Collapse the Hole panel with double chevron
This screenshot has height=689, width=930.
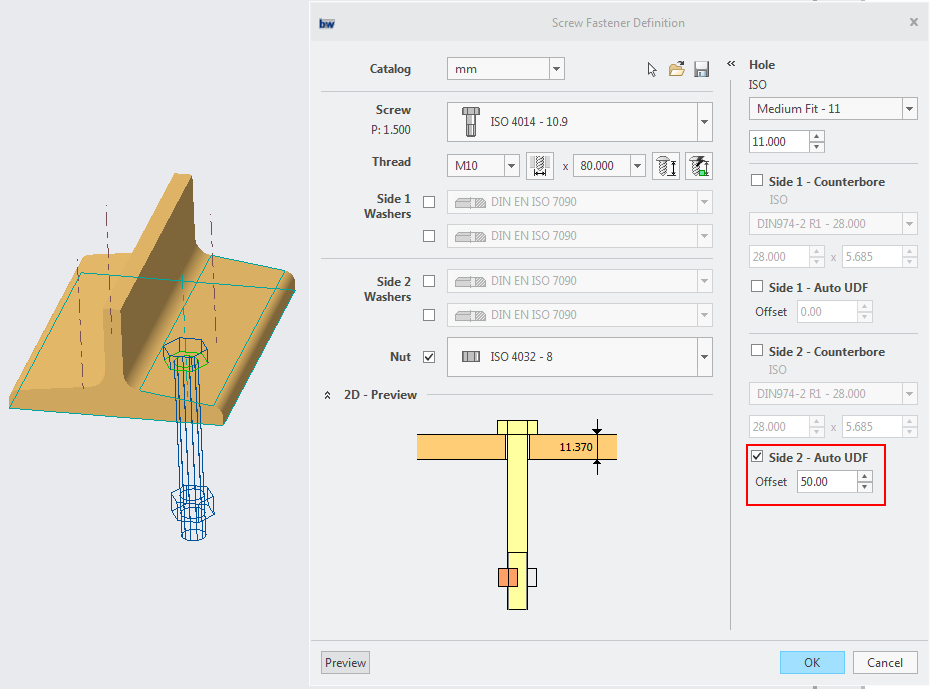coord(731,63)
